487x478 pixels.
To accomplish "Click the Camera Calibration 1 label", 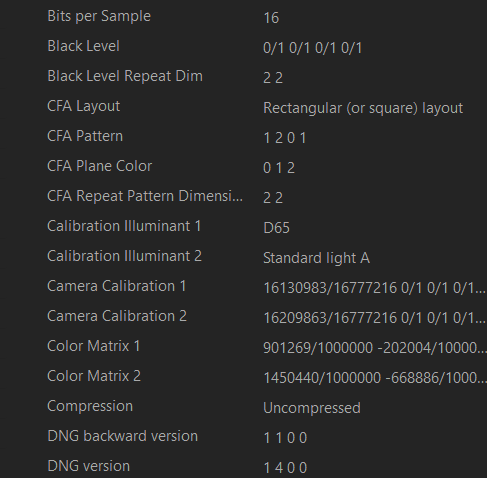I will [117, 286].
